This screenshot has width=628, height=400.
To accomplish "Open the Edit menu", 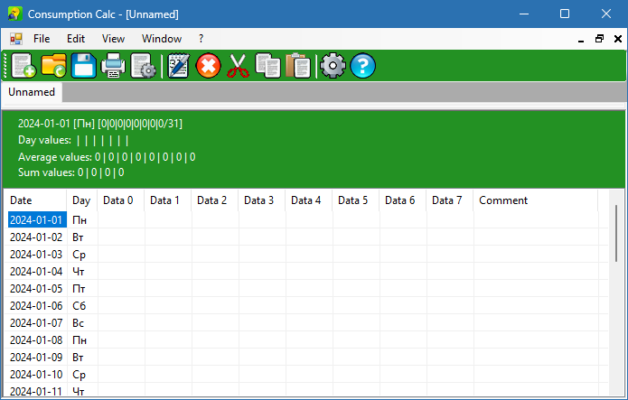I will click(76, 39).
